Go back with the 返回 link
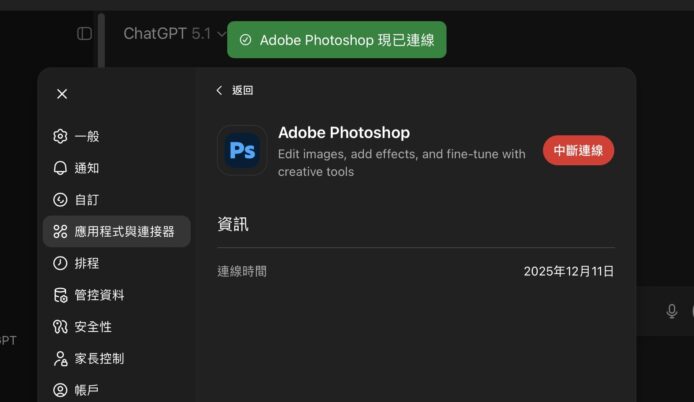This screenshot has width=694, height=402. click(235, 90)
